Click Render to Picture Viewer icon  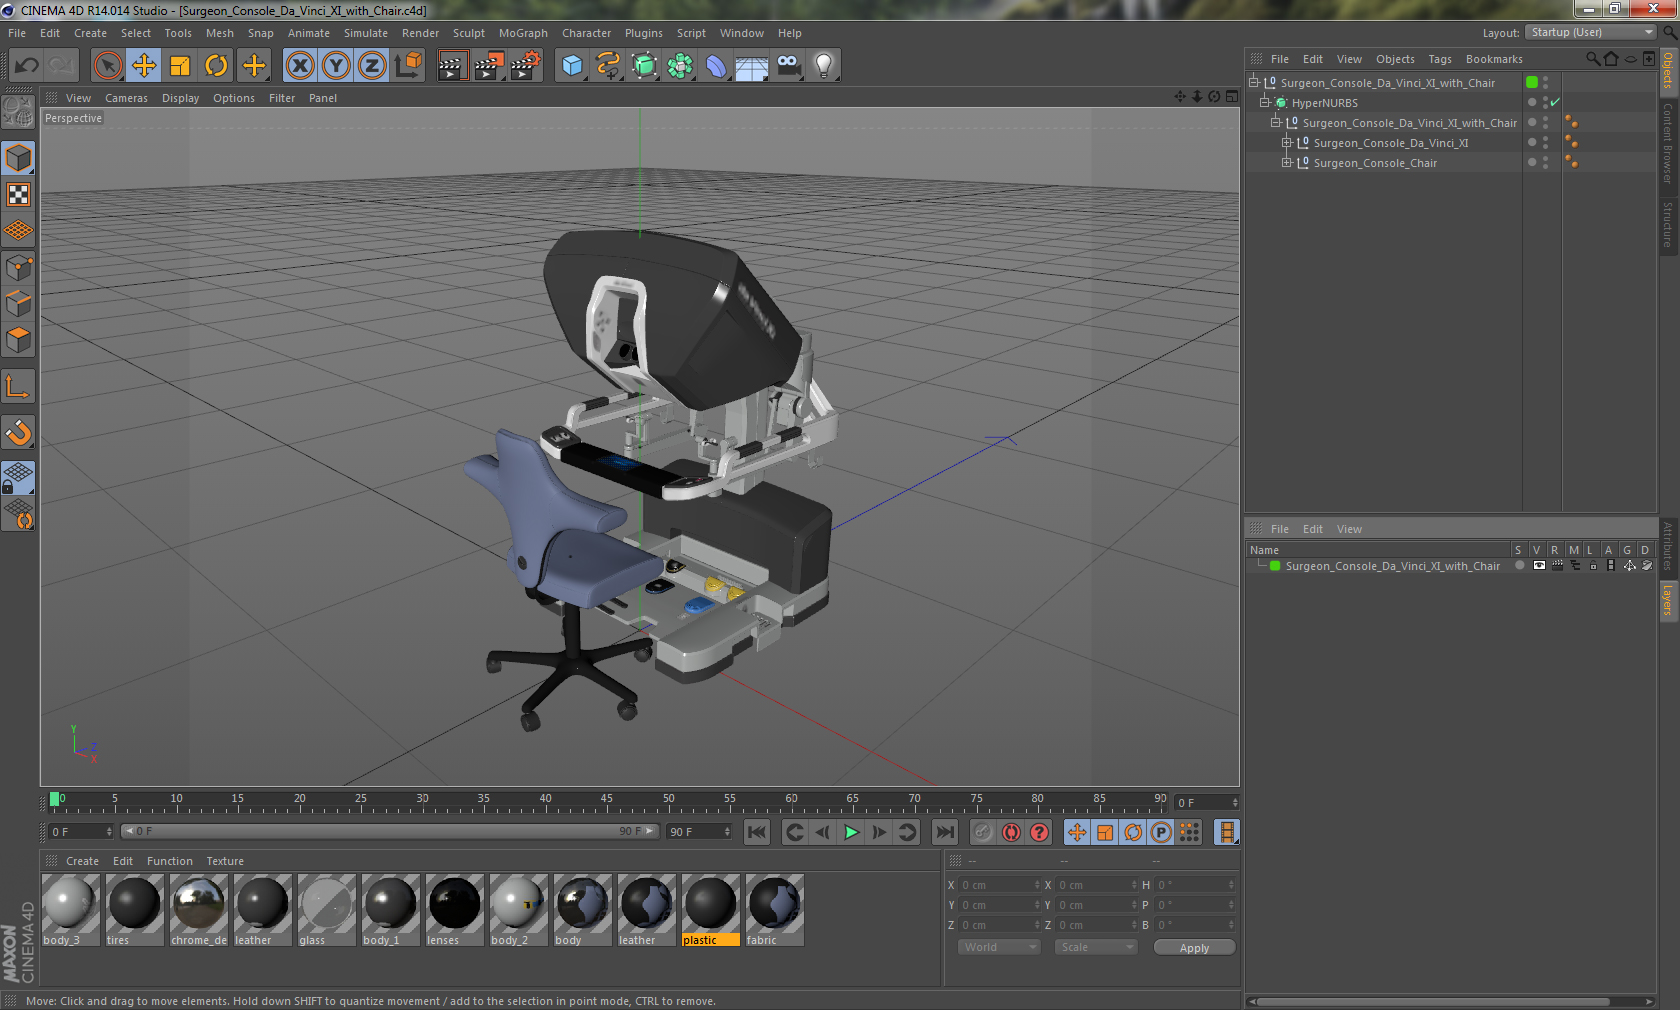(x=488, y=66)
